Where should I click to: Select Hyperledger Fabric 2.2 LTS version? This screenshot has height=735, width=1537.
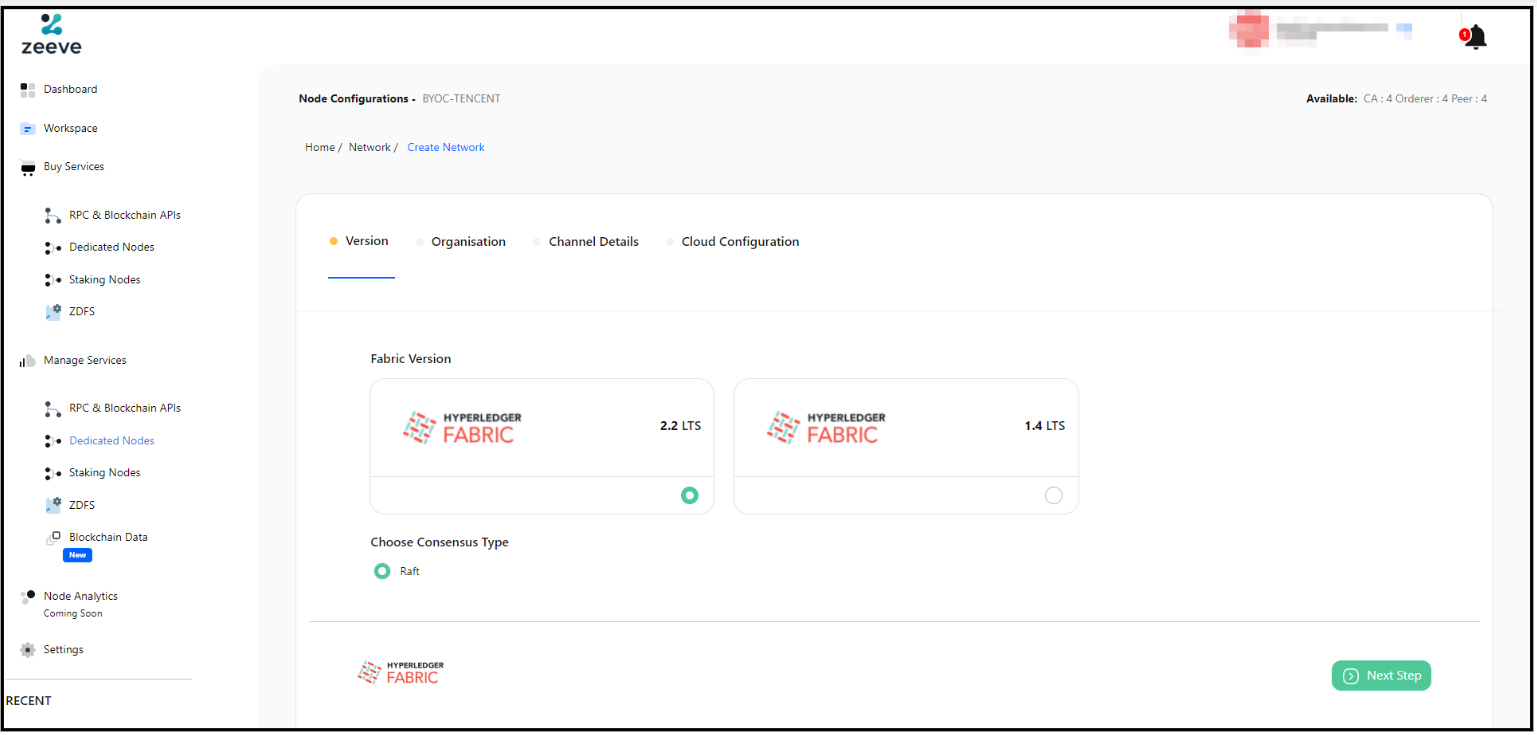point(689,495)
